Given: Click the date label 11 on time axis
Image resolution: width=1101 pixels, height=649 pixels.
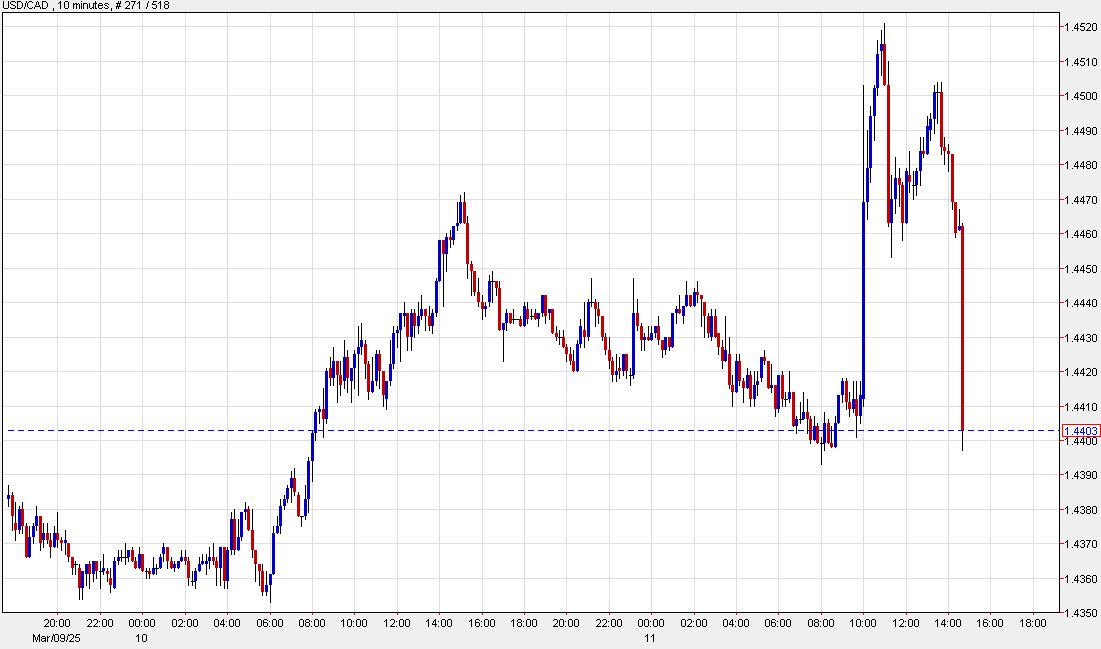Looking at the screenshot, I should 650,637.
